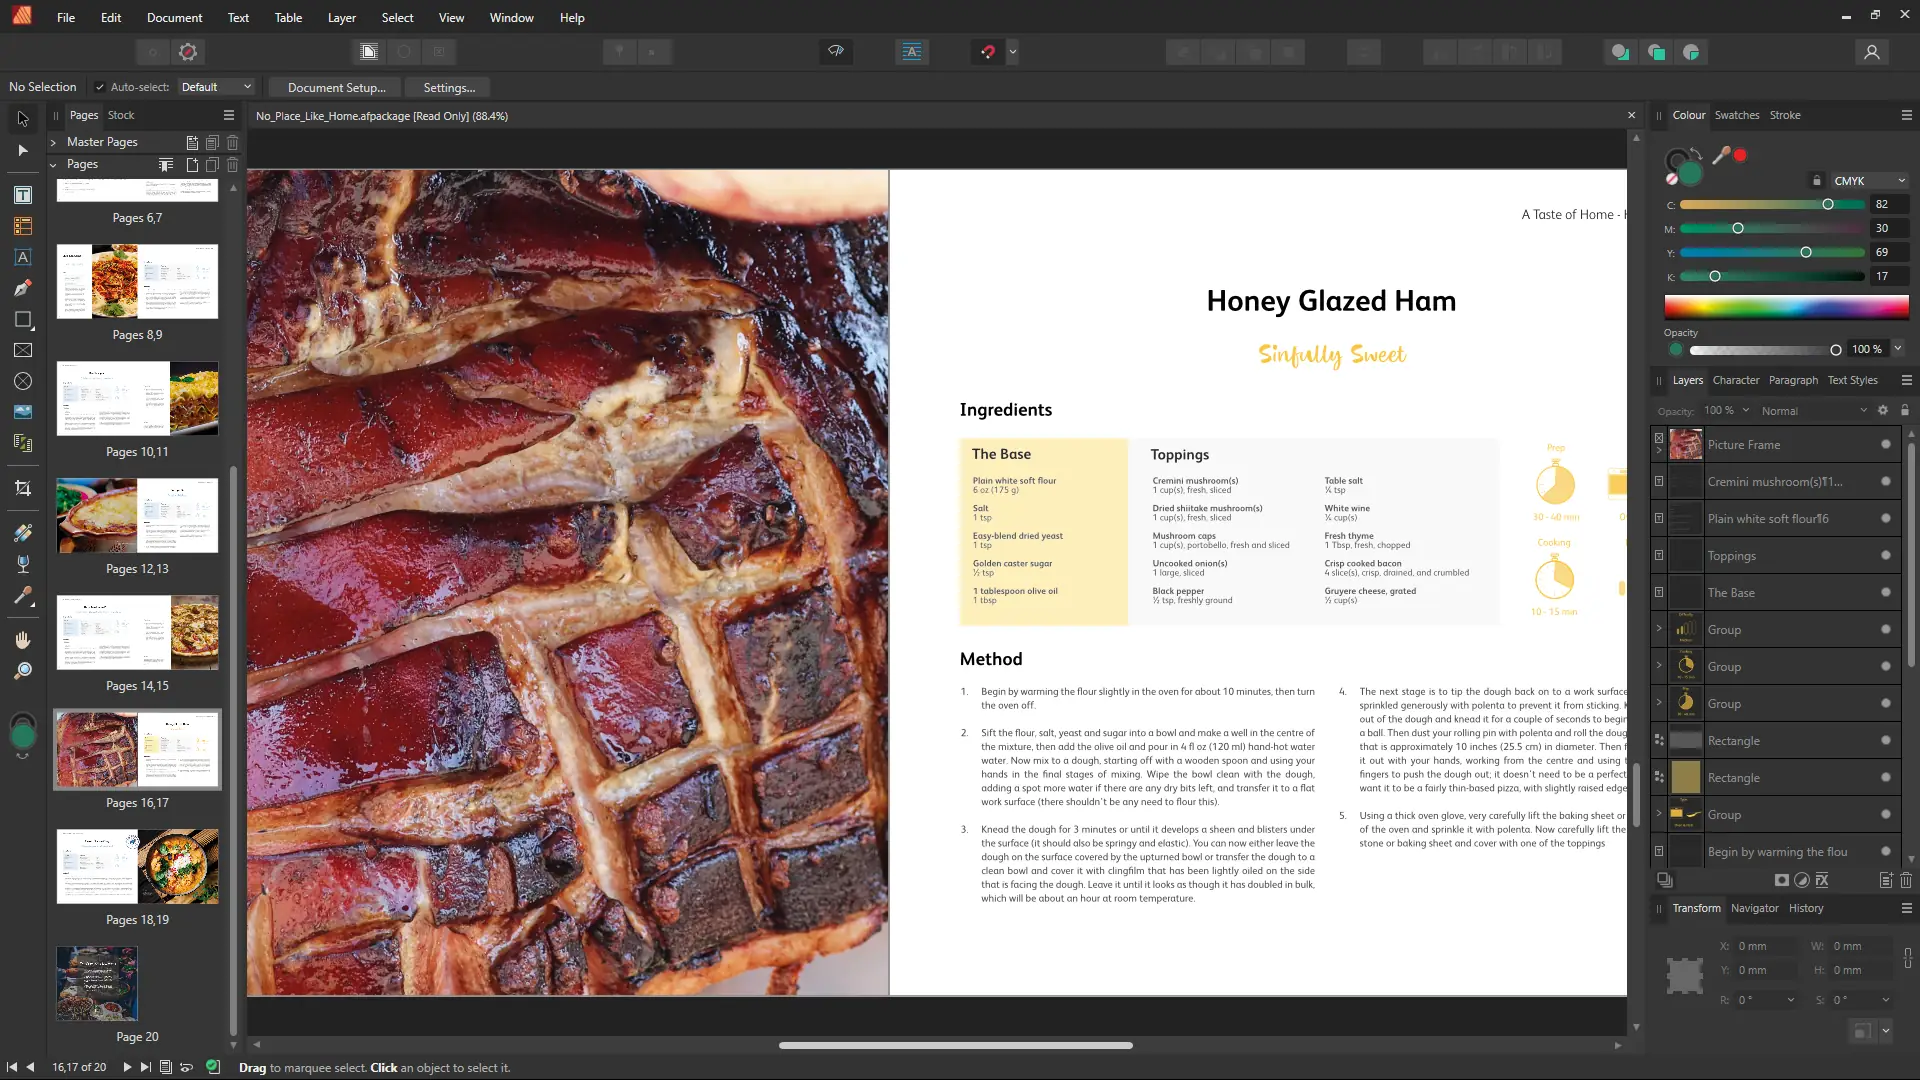The width and height of the screenshot is (1920, 1080).
Task: Click the Settings button
Action: pos(449,88)
